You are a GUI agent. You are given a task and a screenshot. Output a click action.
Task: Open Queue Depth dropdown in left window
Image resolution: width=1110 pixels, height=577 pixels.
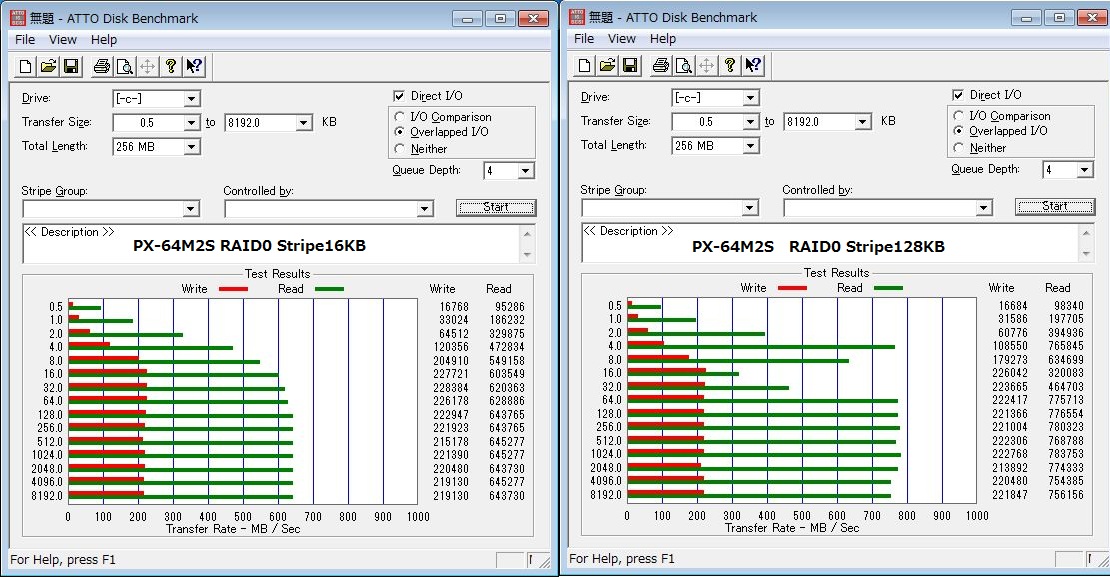click(525, 171)
